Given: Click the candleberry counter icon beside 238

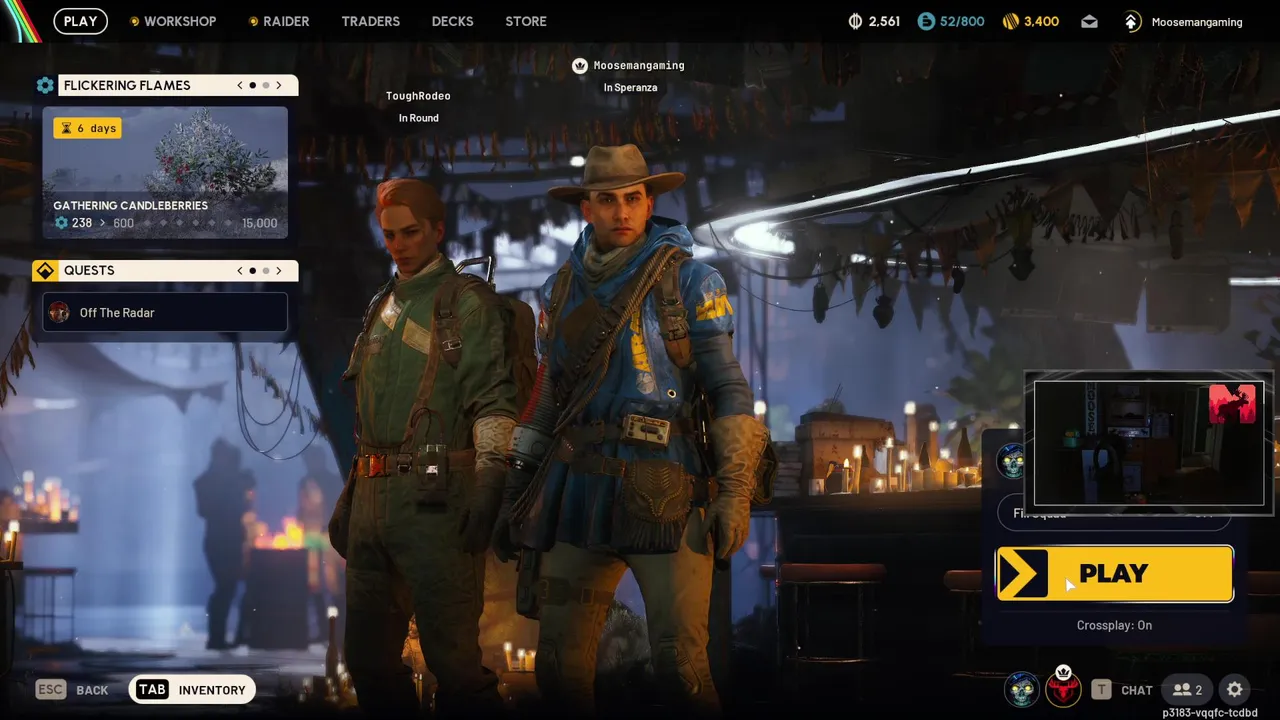Looking at the screenshot, I should coord(61,223).
